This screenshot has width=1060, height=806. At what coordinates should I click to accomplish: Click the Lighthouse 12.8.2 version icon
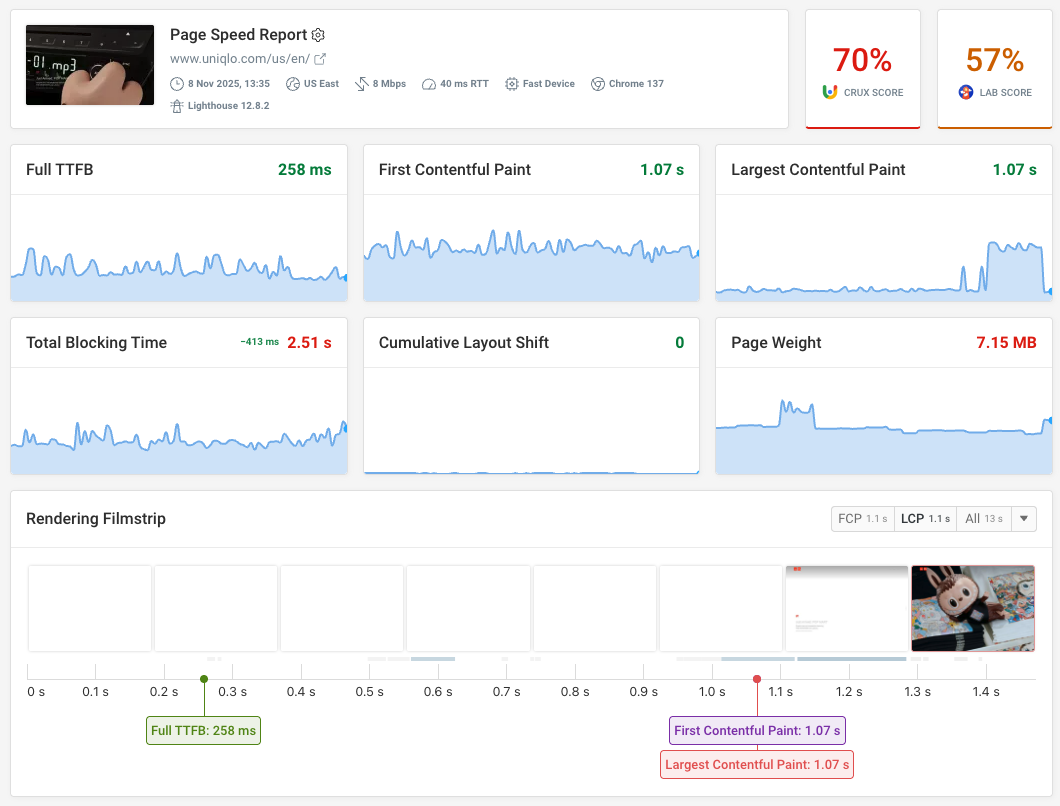pyautogui.click(x=178, y=105)
